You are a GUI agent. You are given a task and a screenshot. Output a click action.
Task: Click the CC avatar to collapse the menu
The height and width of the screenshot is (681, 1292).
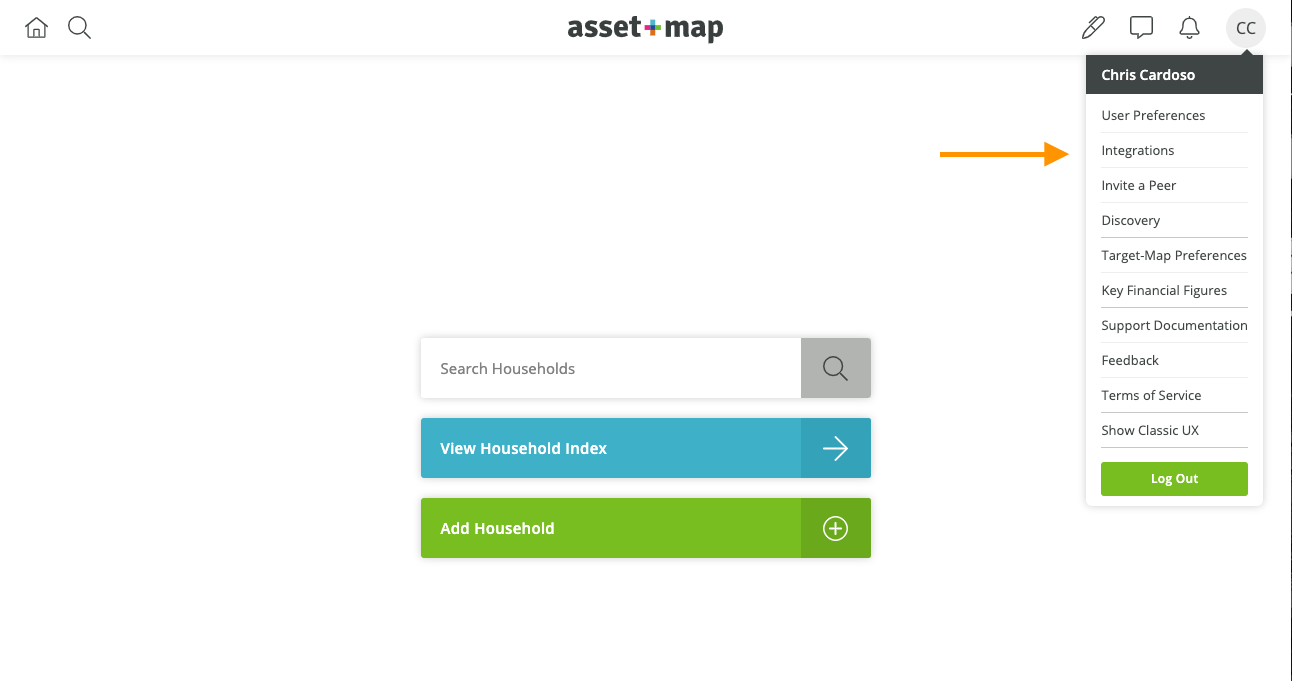pos(1245,27)
